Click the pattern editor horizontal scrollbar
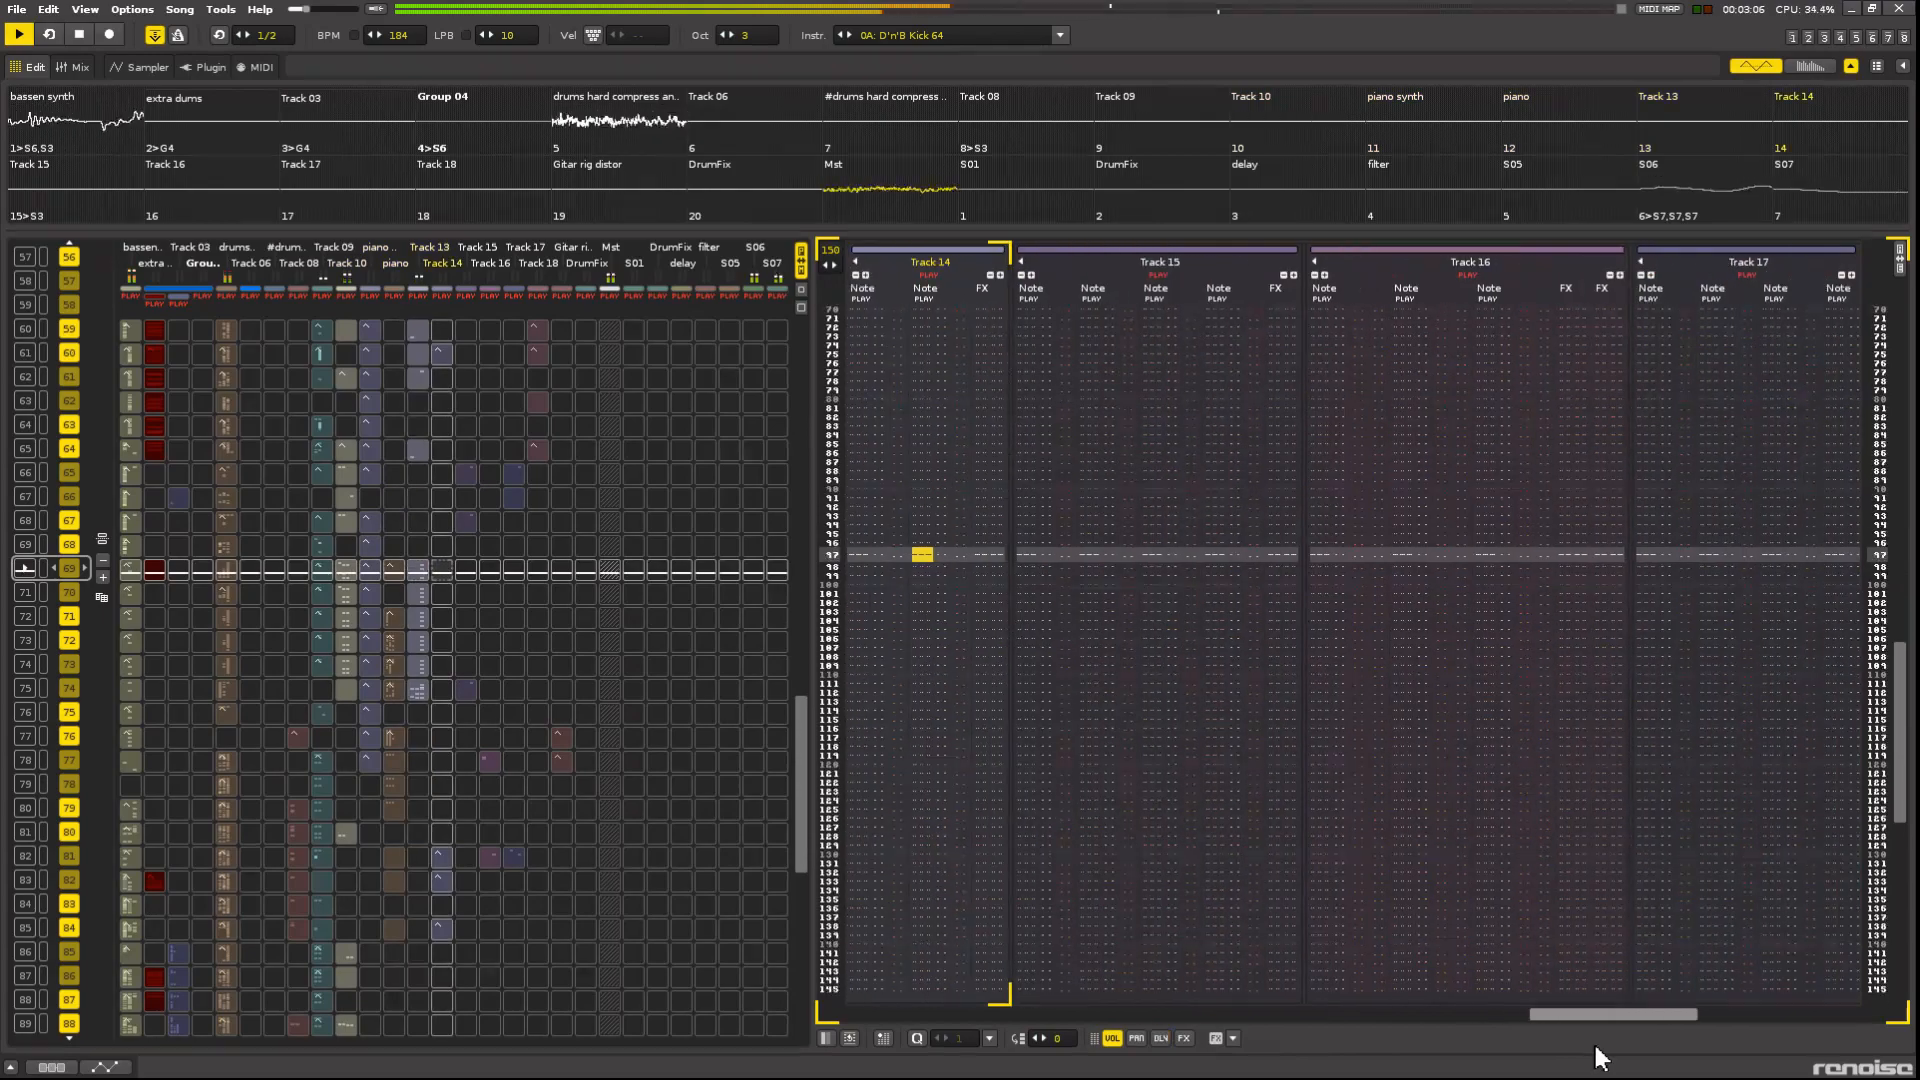 [1613, 1014]
